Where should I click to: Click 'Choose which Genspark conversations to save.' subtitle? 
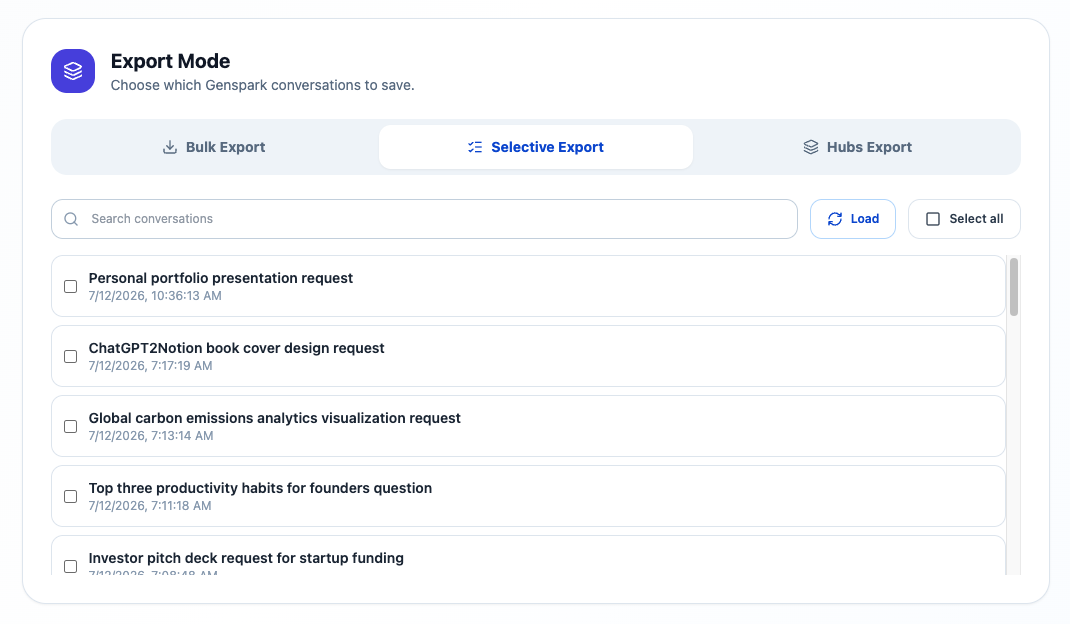[x=263, y=85]
